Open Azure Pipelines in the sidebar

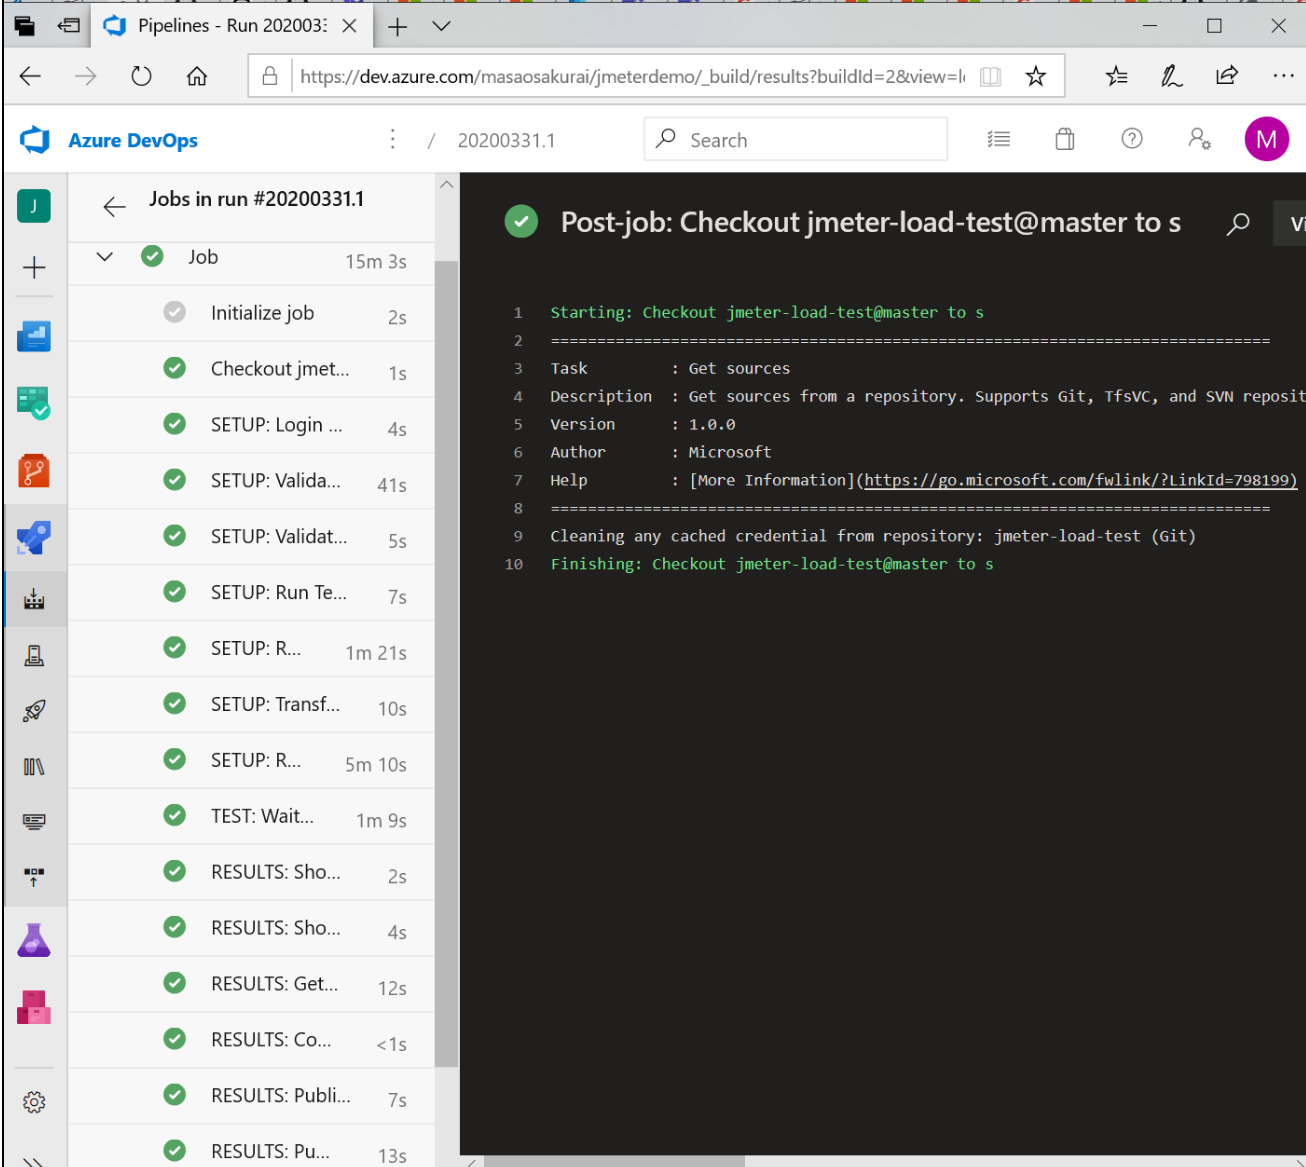34,538
